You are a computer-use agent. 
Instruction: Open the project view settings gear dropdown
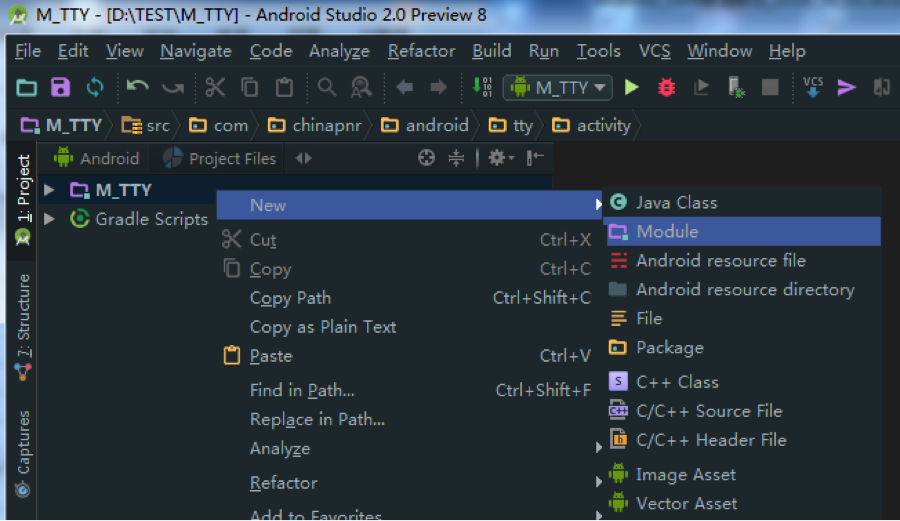pyautogui.click(x=500, y=158)
